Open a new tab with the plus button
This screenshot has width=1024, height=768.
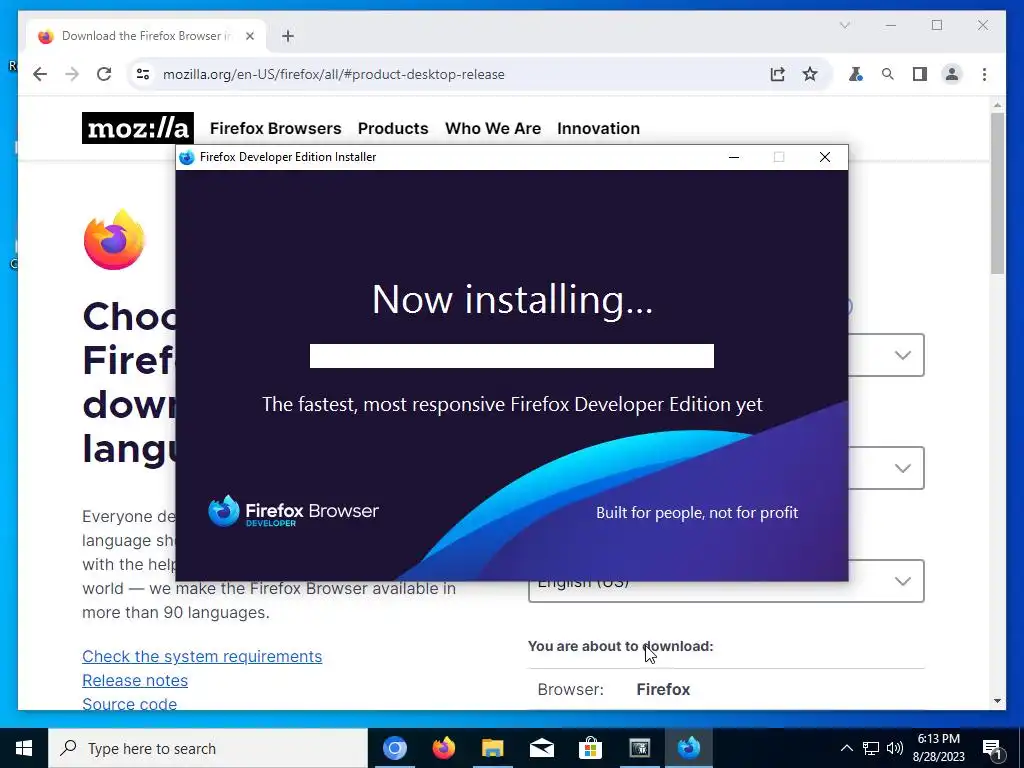point(288,36)
